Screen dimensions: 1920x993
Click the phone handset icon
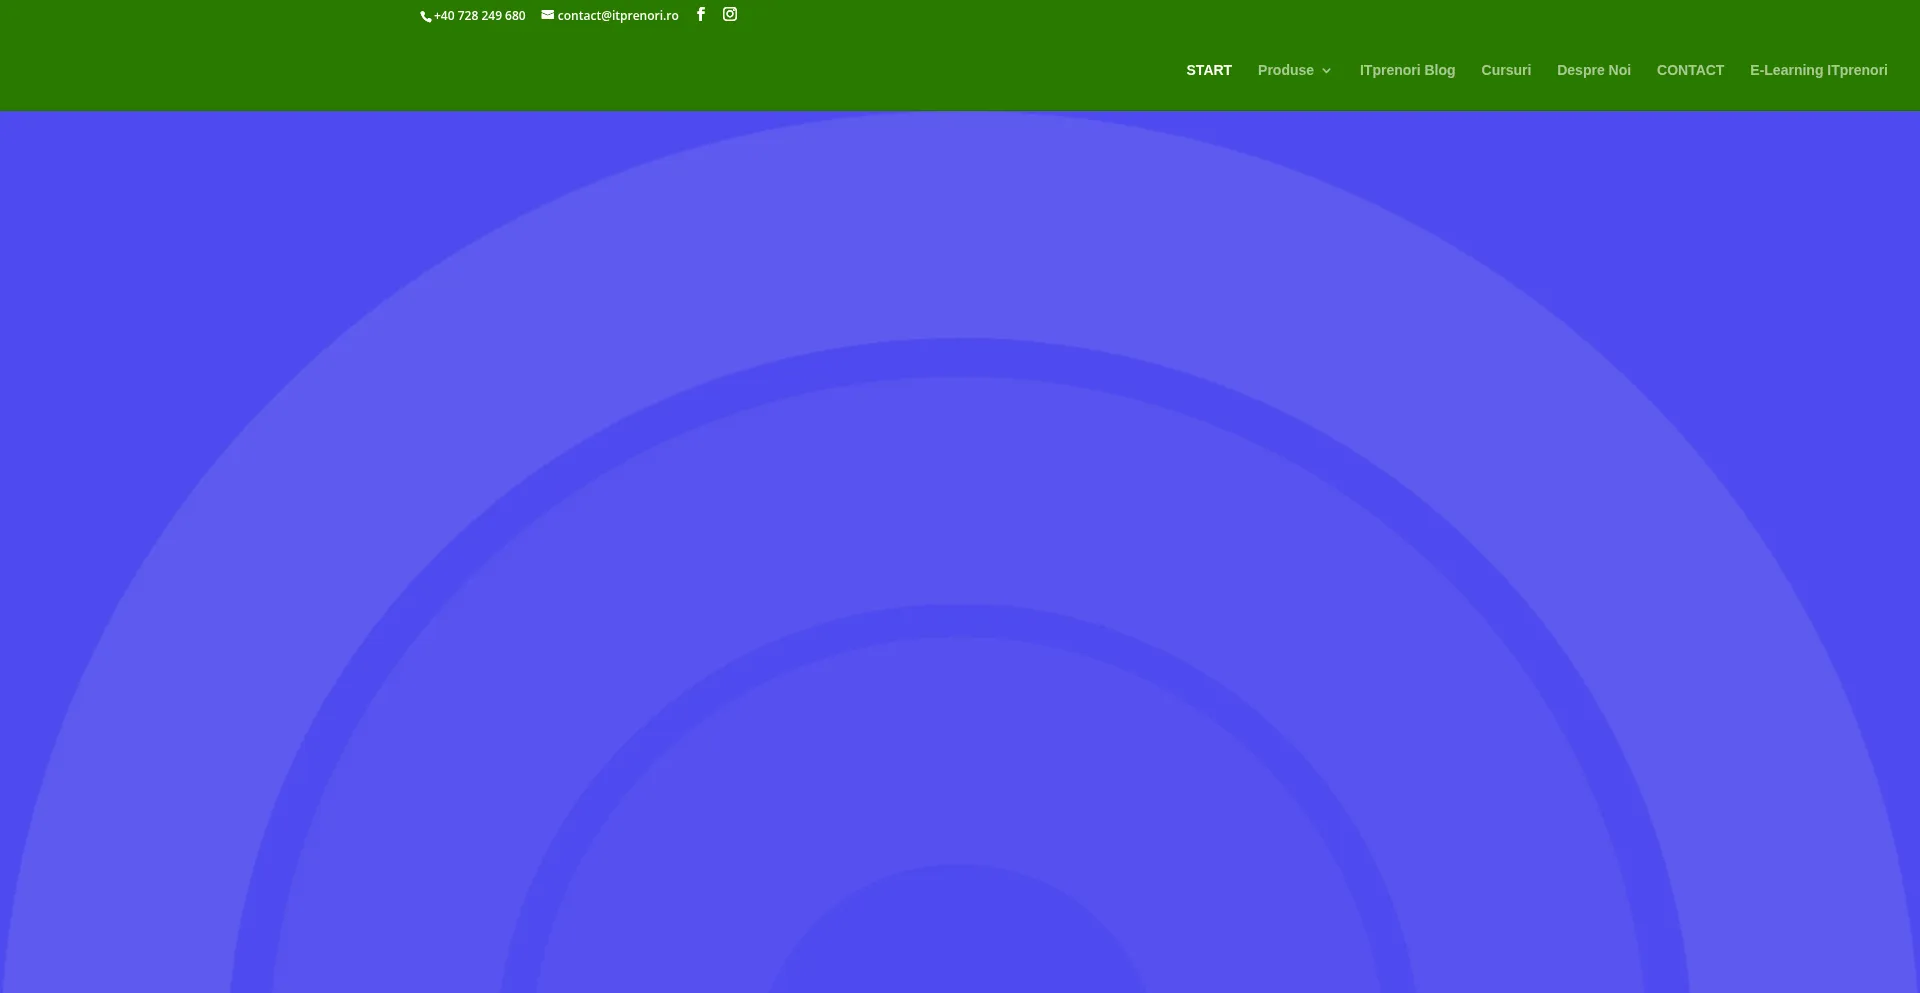point(425,16)
